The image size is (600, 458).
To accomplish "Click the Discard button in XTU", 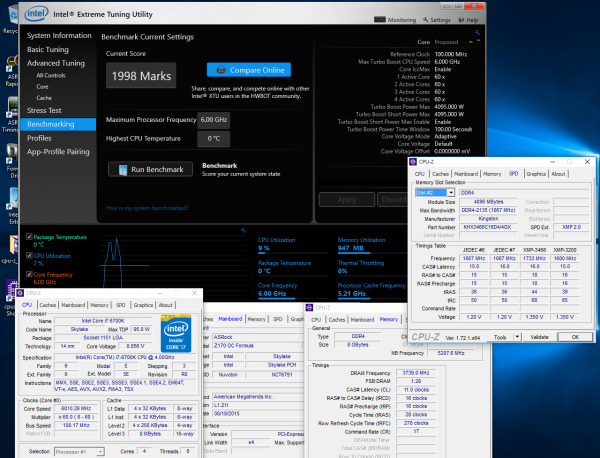I will 393,199.
